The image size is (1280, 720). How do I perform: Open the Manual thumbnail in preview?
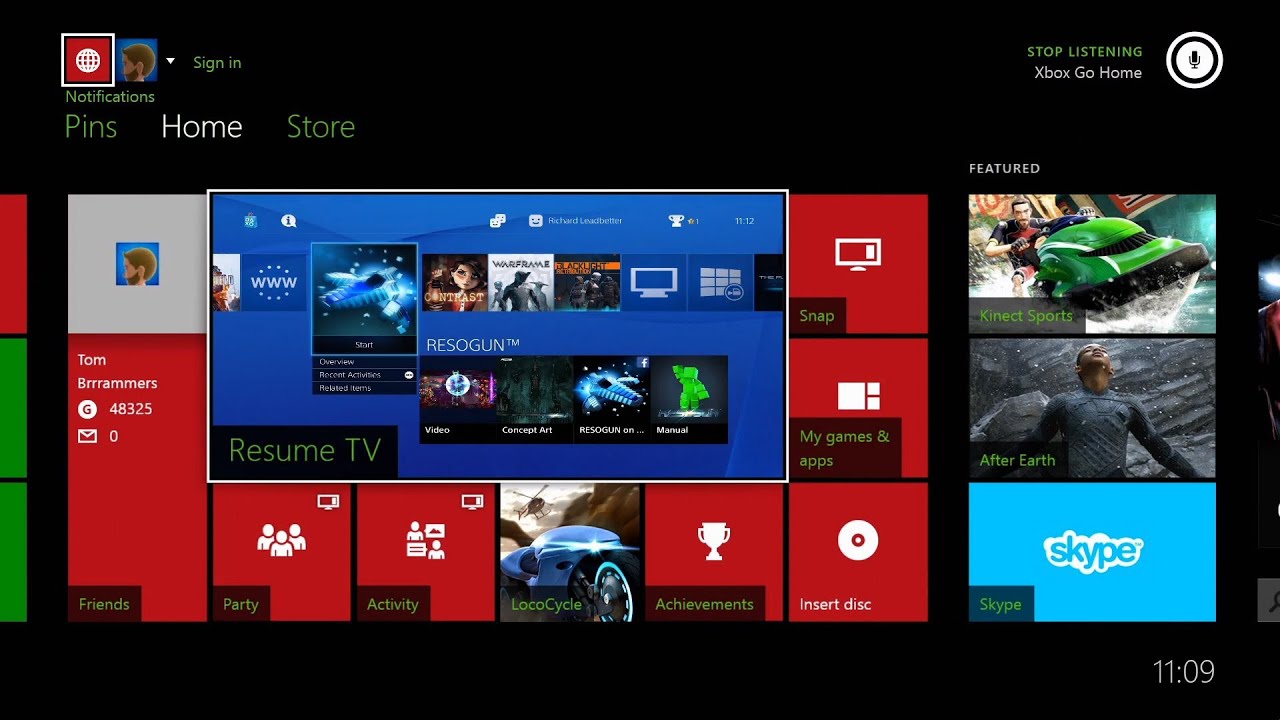point(689,399)
